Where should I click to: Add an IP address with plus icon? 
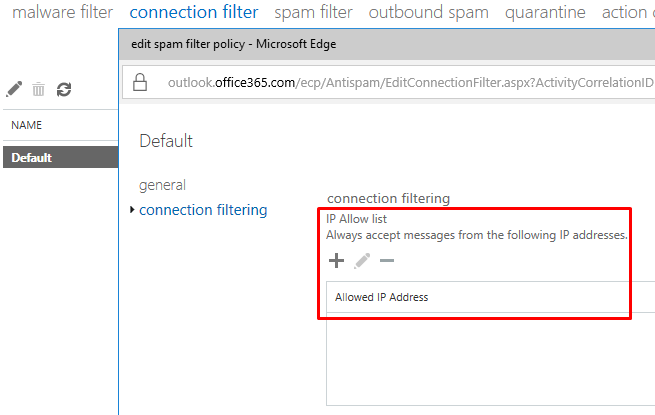point(336,260)
